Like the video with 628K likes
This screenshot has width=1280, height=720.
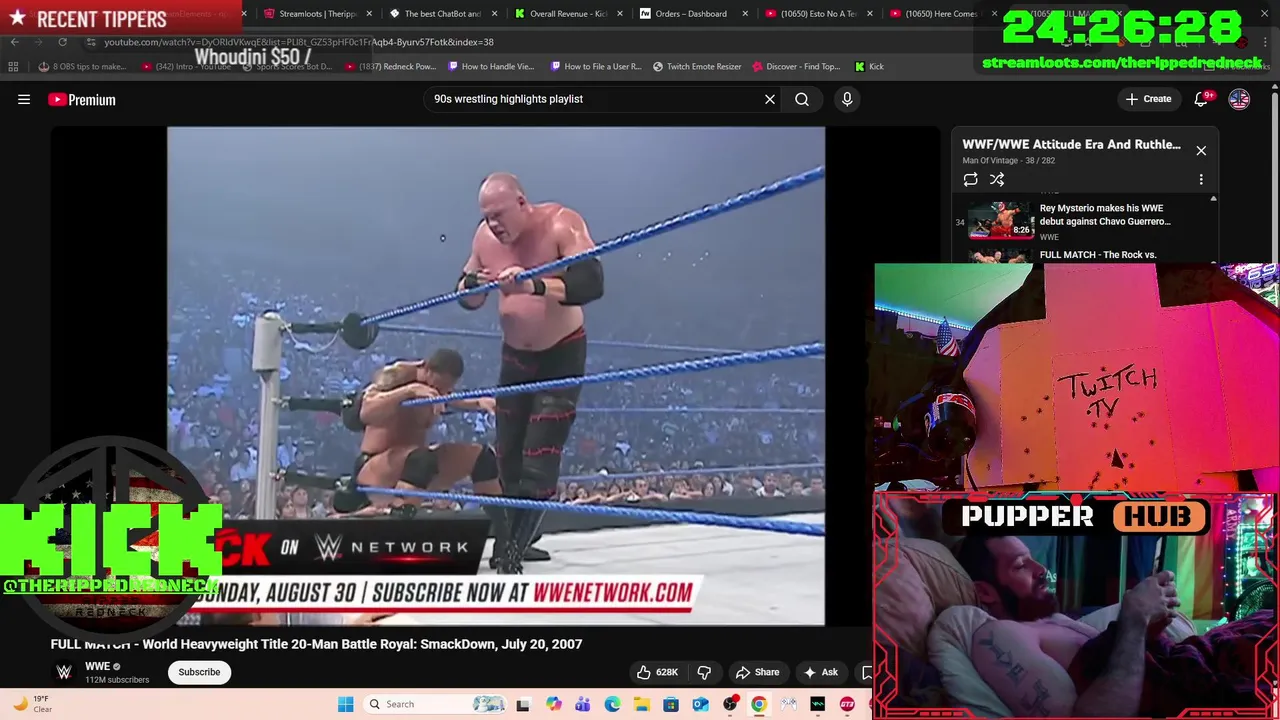[657, 672]
